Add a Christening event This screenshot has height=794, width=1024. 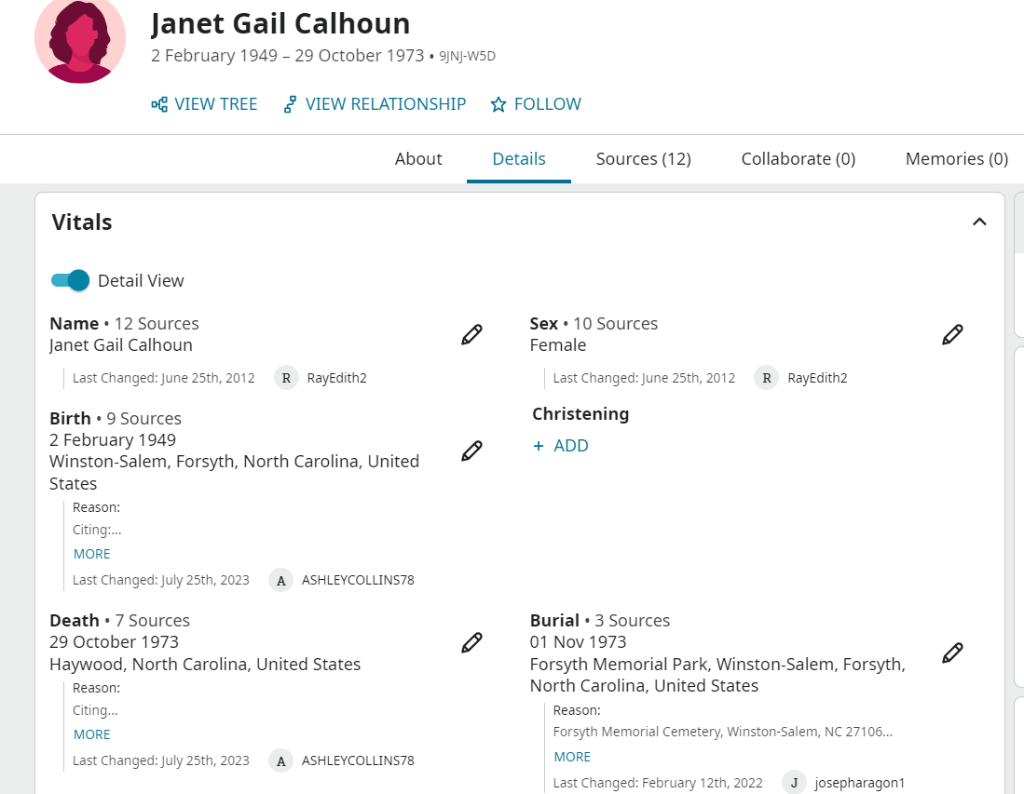point(561,446)
